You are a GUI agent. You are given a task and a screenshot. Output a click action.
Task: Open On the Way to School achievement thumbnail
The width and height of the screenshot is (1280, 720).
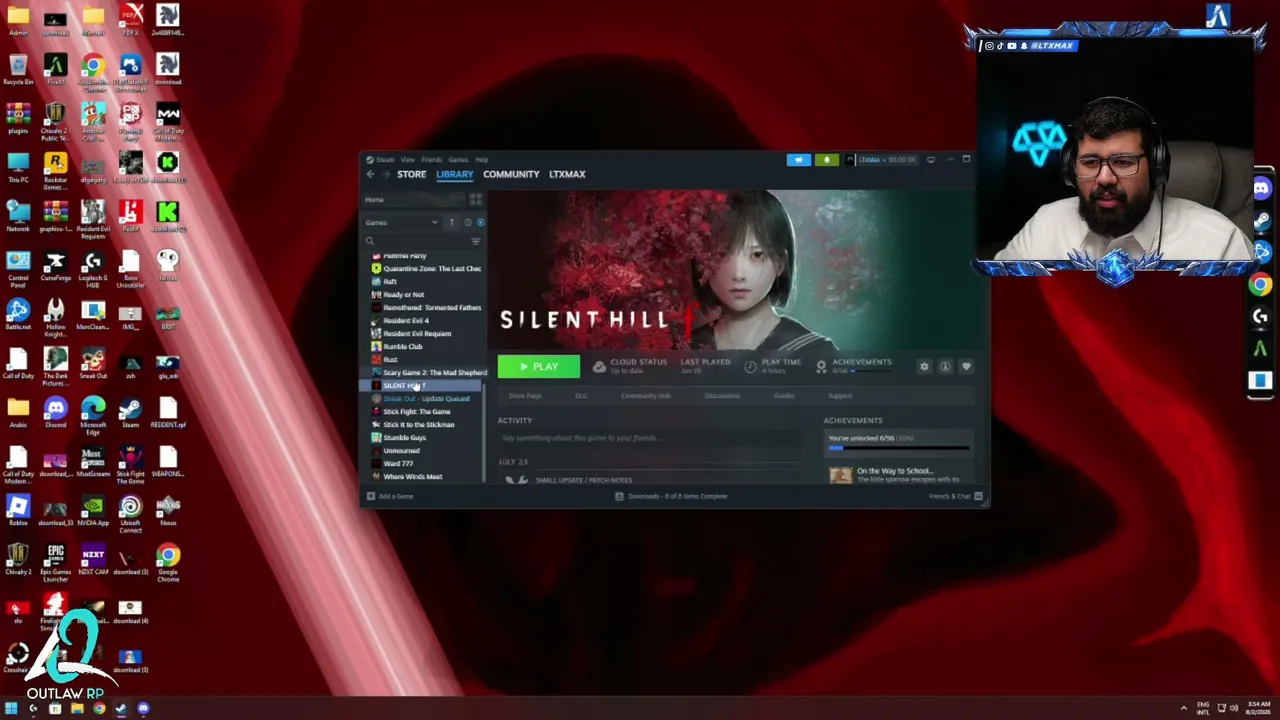pyautogui.click(x=840, y=475)
